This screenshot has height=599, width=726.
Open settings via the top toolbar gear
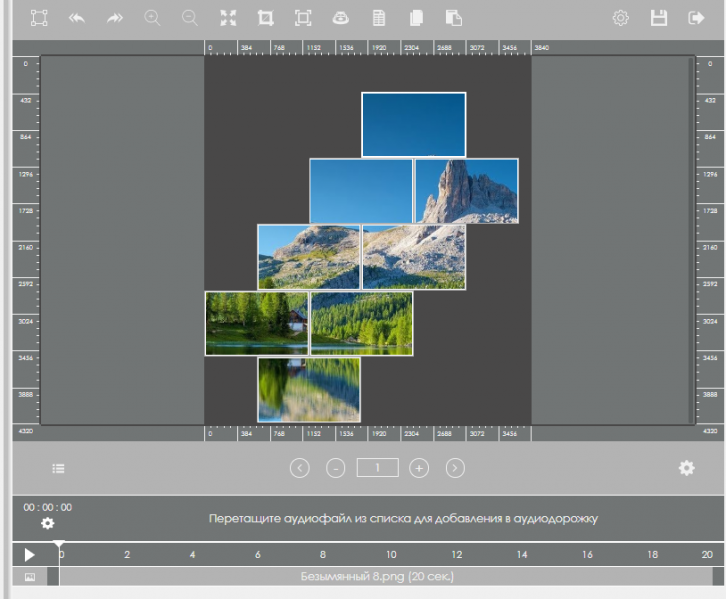coord(621,18)
